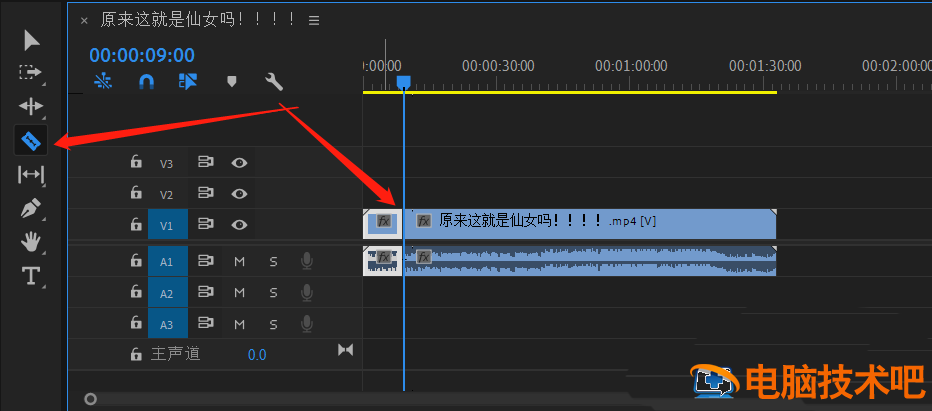Click the 00:00:09:00 playhead timecode
Screen dimensions: 932x411
[x=142, y=55]
